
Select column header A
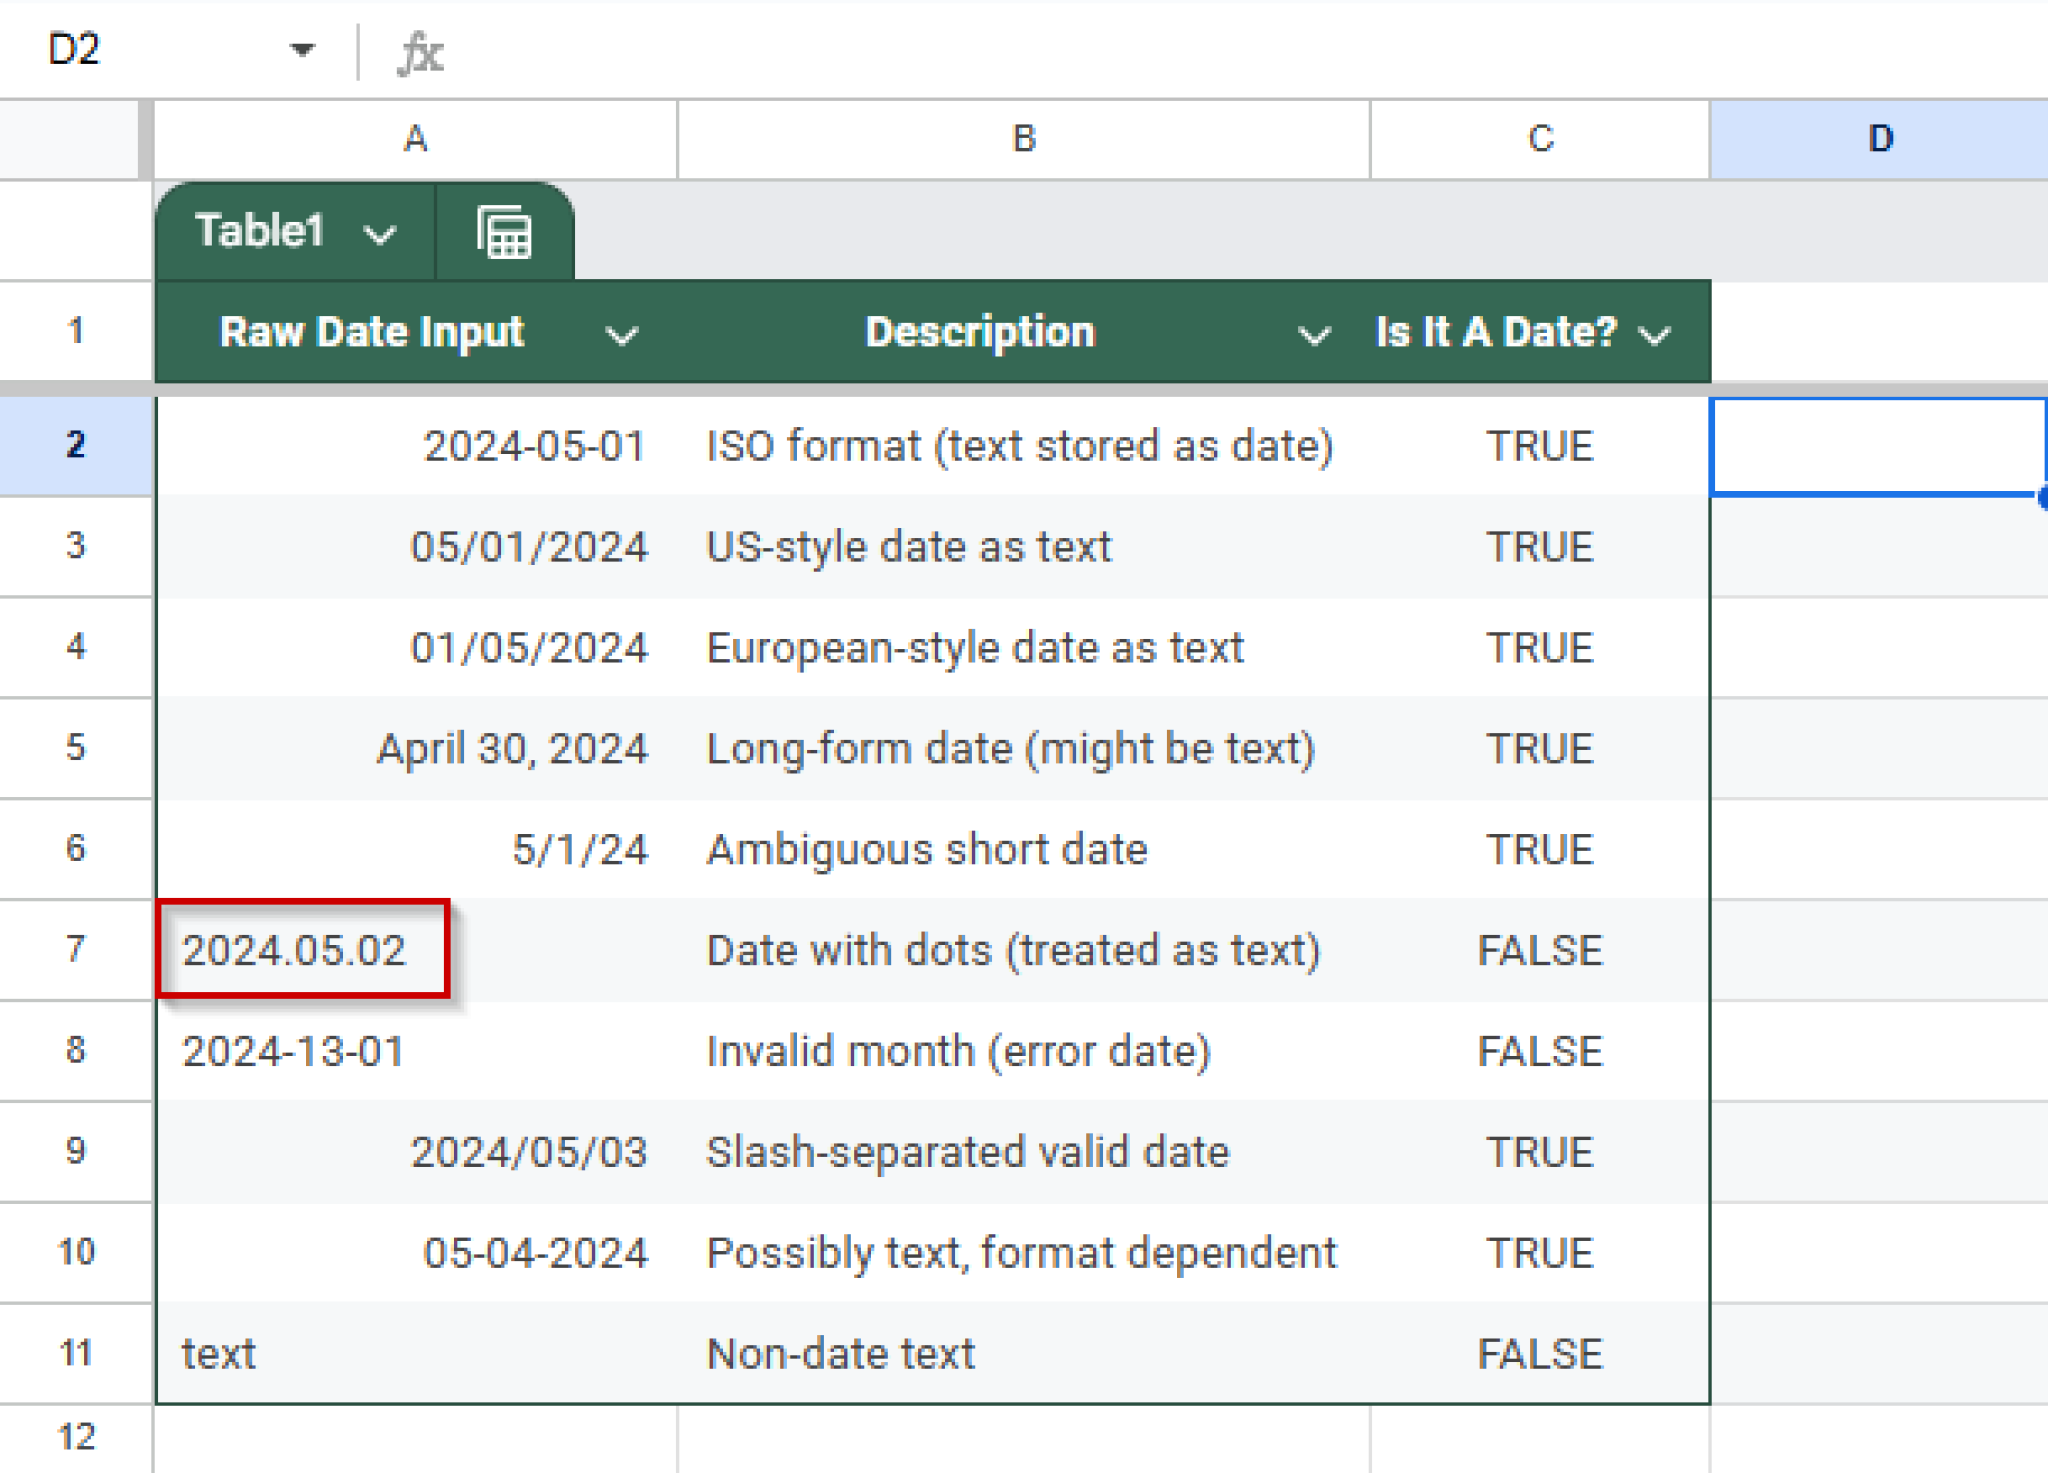pyautogui.click(x=415, y=138)
